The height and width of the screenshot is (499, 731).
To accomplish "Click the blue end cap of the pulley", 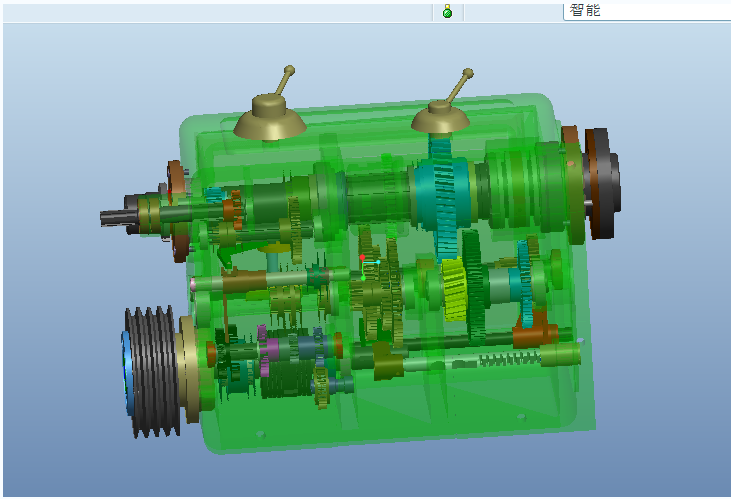I will tap(127, 373).
